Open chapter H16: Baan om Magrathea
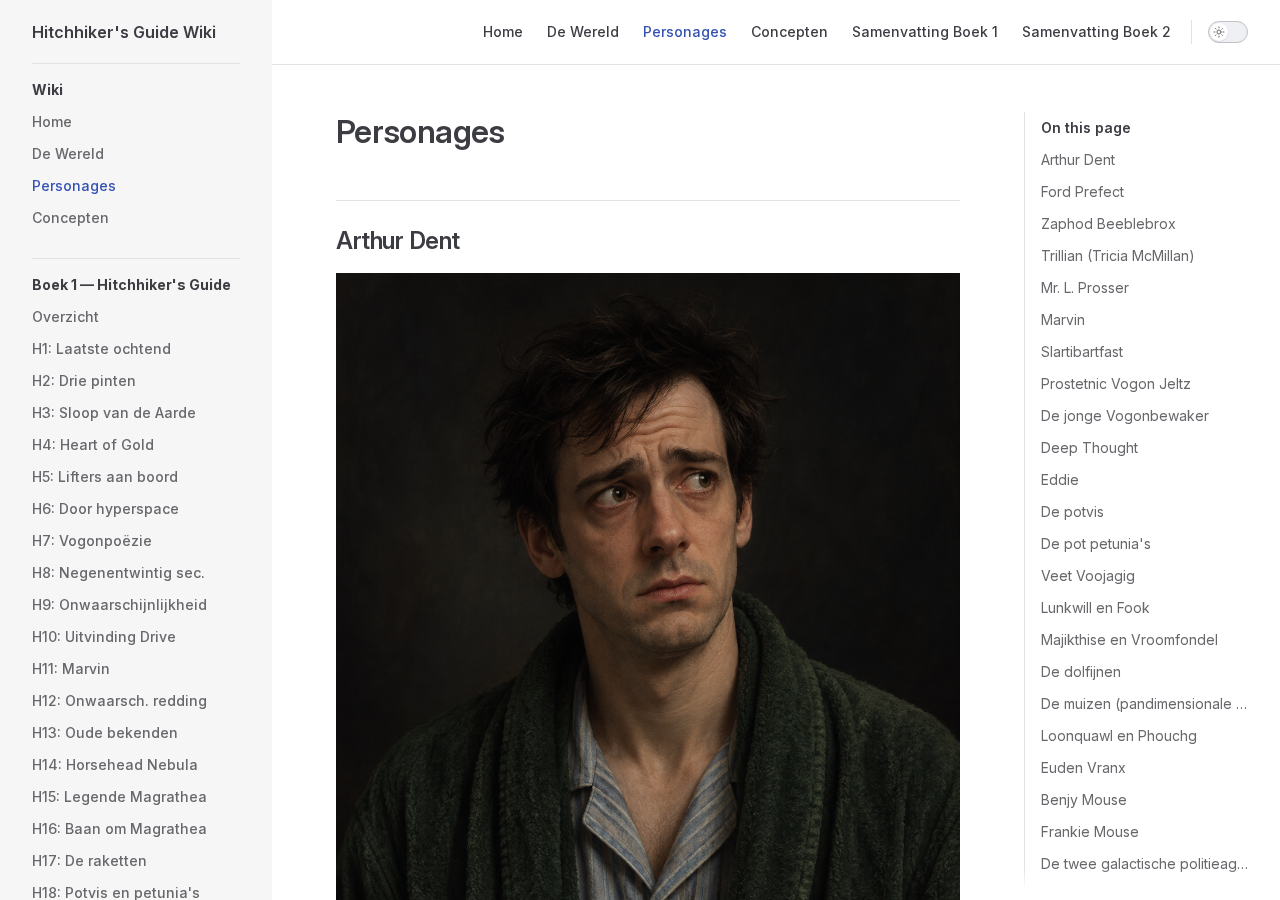Viewport: 1280px width, 900px height. 119,829
